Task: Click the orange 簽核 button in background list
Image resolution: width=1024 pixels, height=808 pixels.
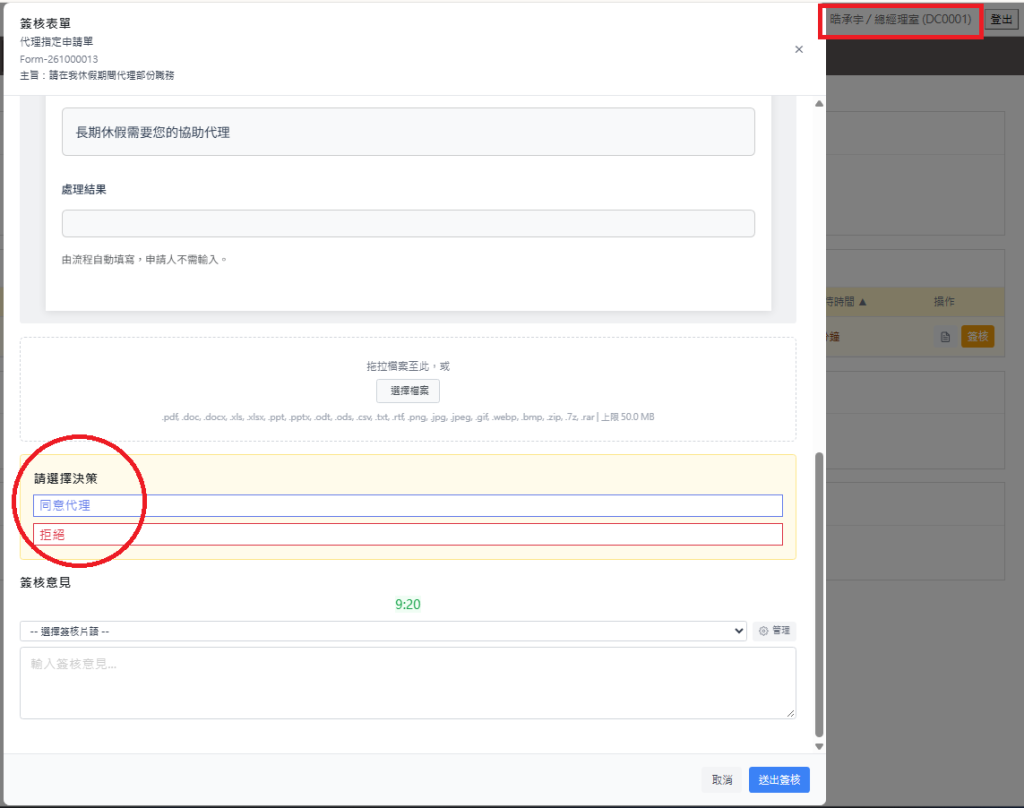Action: [x=978, y=336]
